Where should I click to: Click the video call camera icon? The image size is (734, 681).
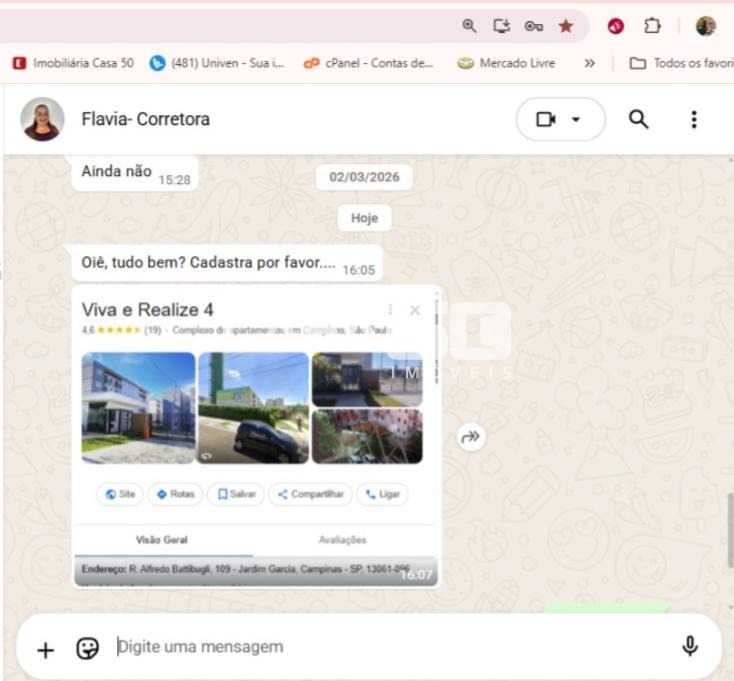coord(545,120)
